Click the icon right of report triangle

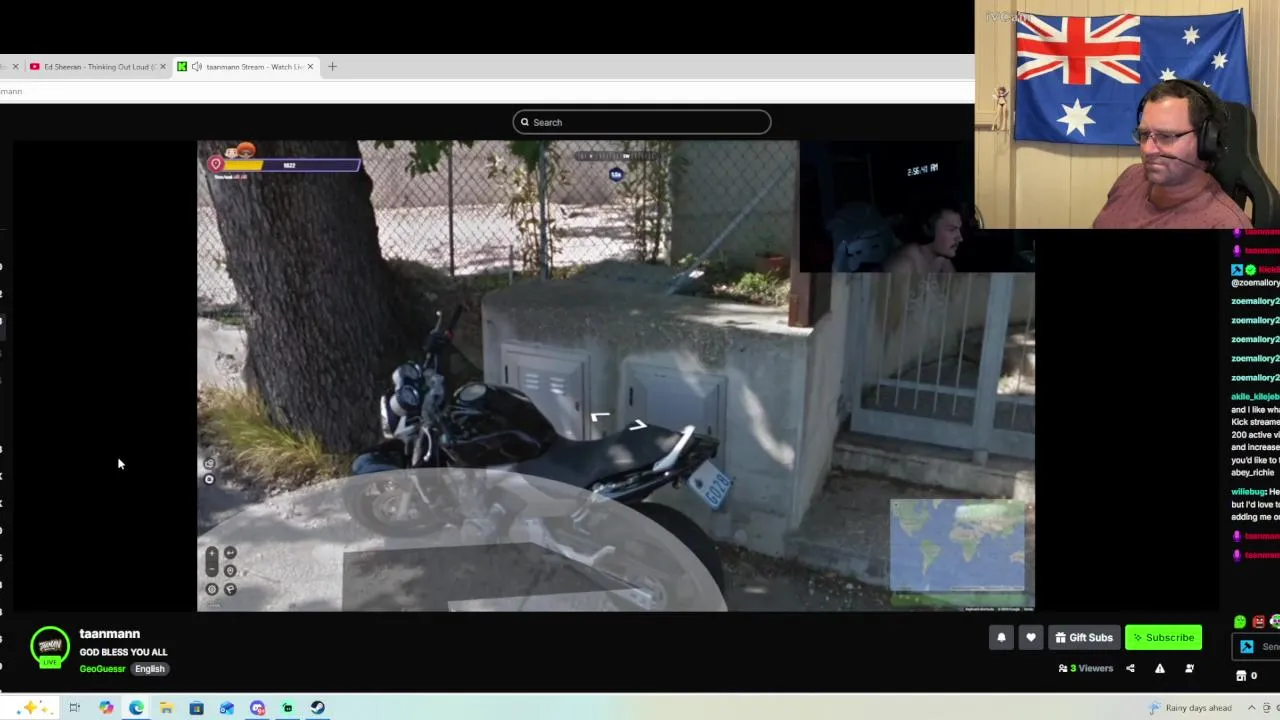coord(1189,668)
